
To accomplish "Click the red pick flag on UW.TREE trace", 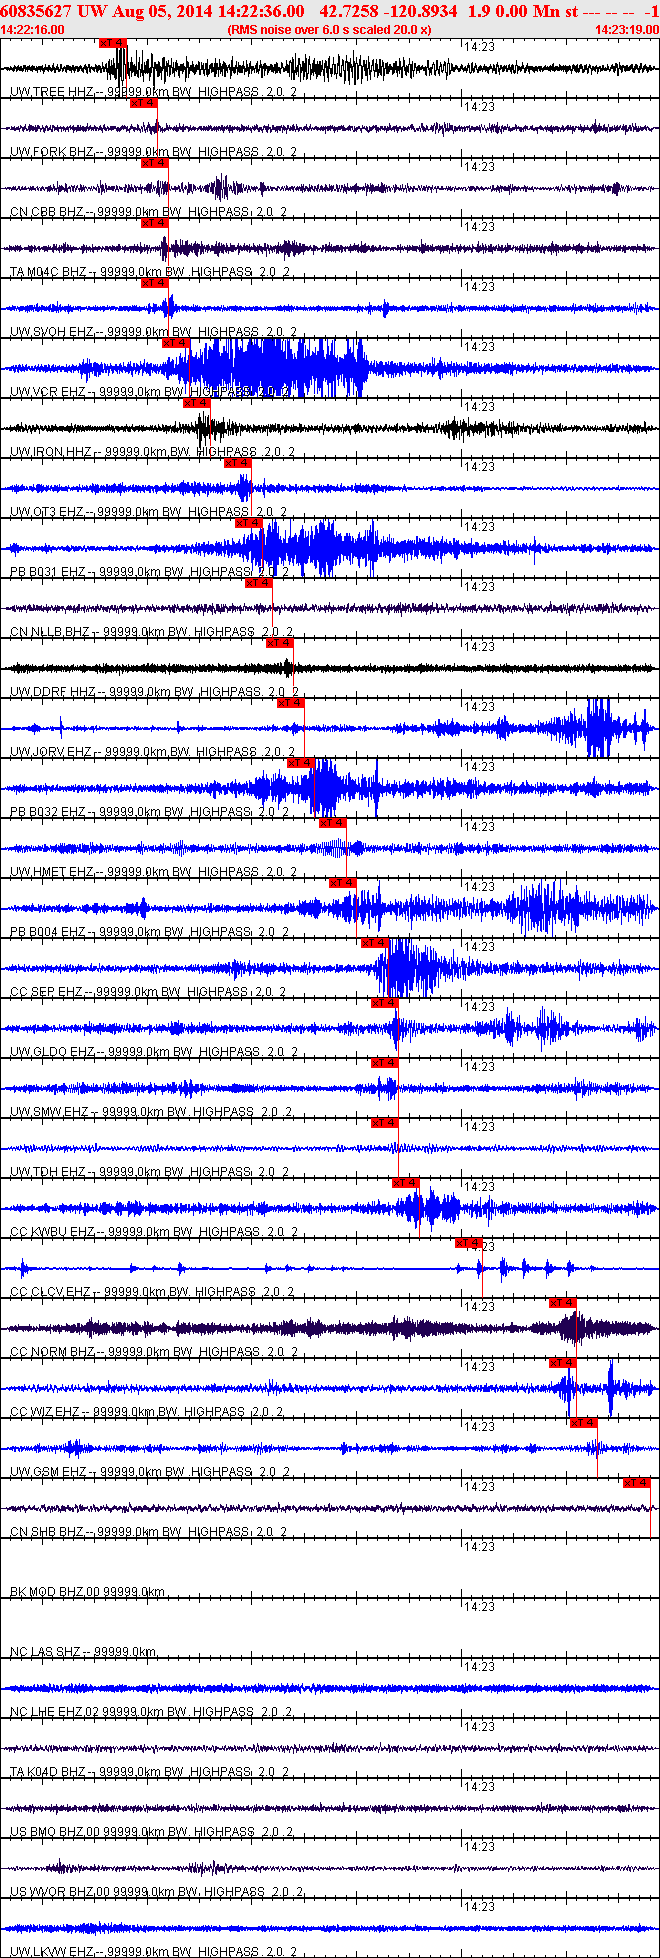I will click(x=113, y=43).
